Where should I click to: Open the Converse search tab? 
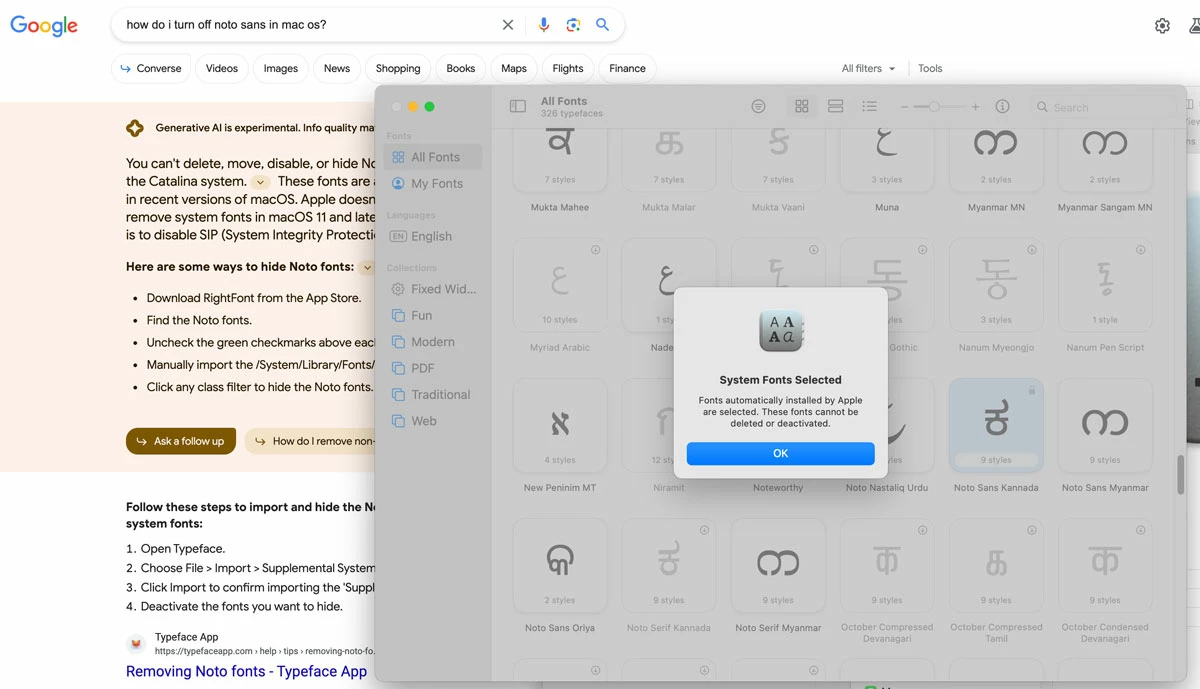pyautogui.click(x=151, y=68)
